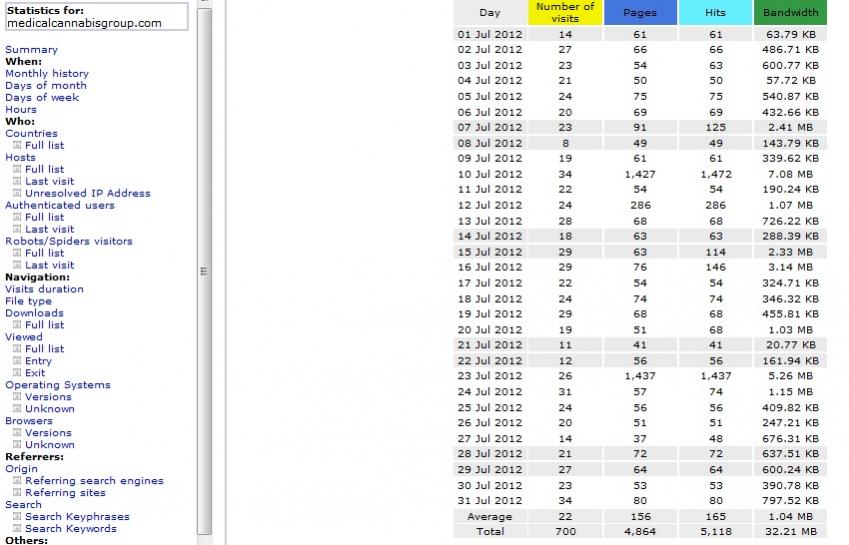
Task: Open the Origin referrers link
Action: (21, 468)
